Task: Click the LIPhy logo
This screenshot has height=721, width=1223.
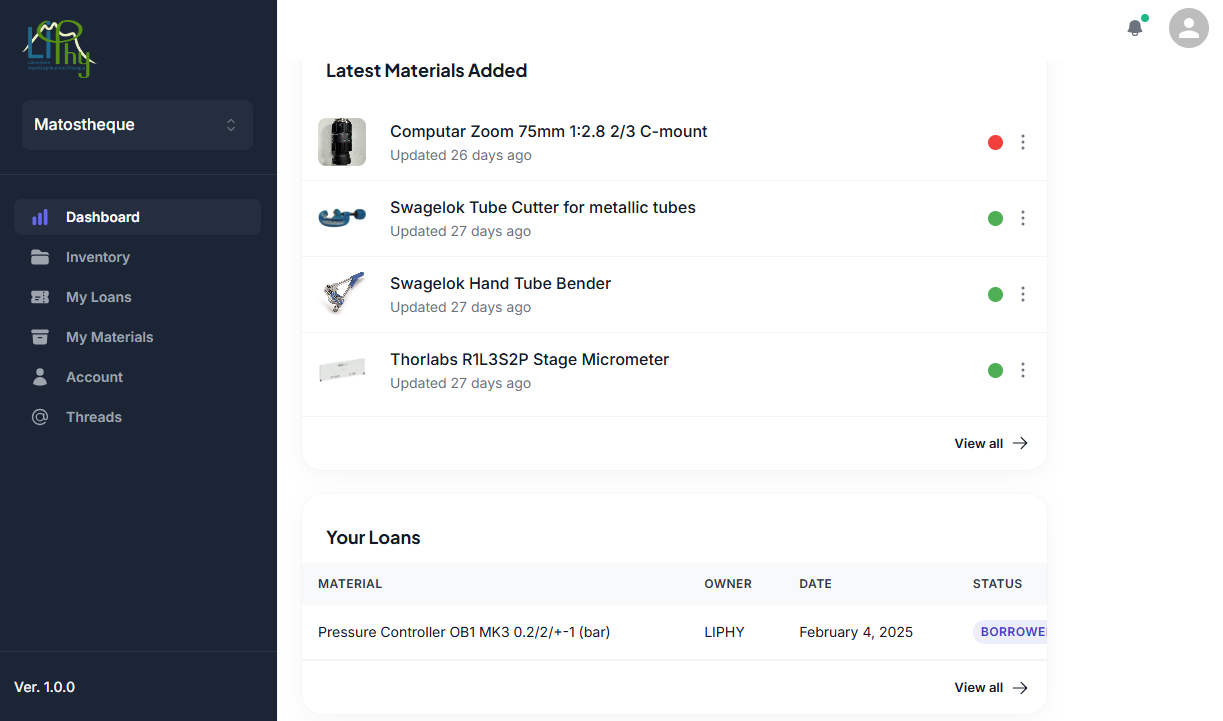Action: click(59, 48)
